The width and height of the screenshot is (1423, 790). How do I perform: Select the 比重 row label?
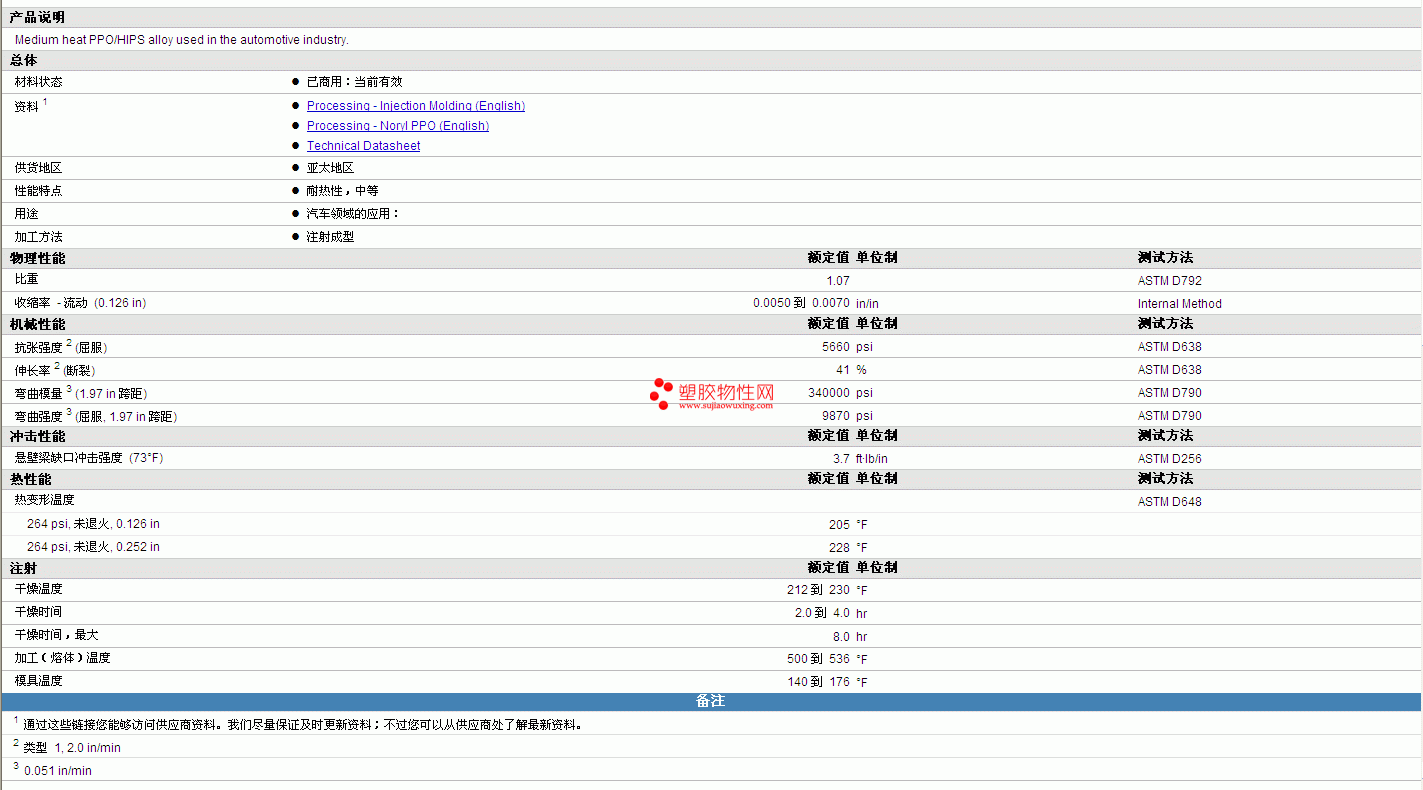26,281
